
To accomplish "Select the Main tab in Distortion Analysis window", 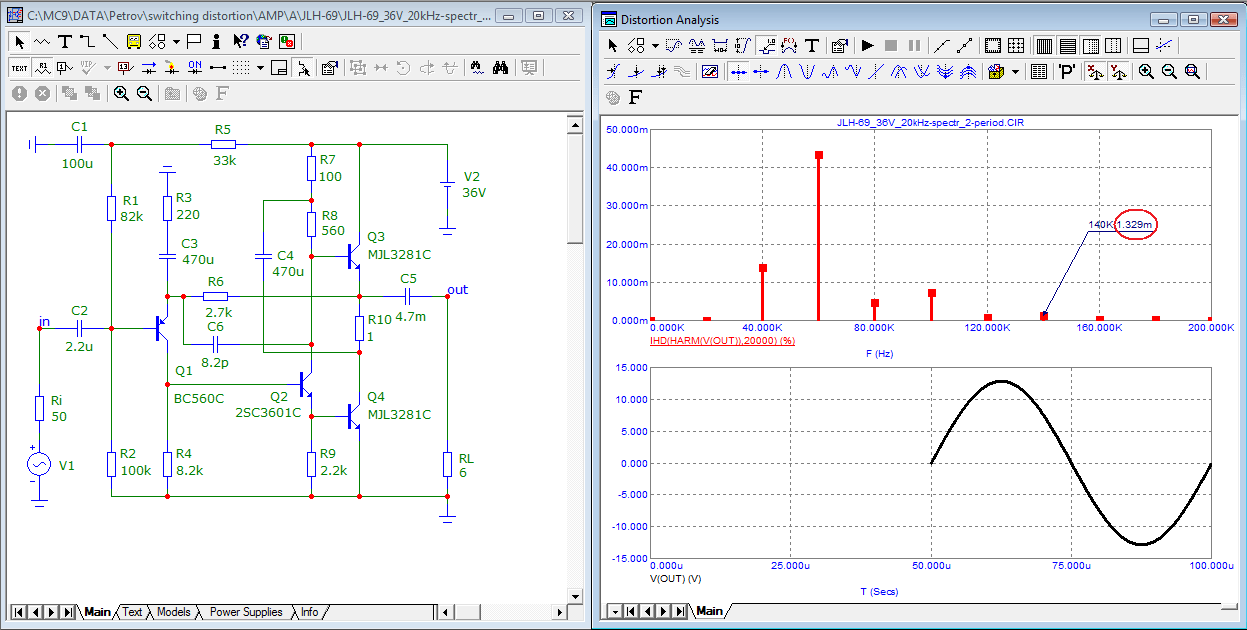I will [x=709, y=611].
